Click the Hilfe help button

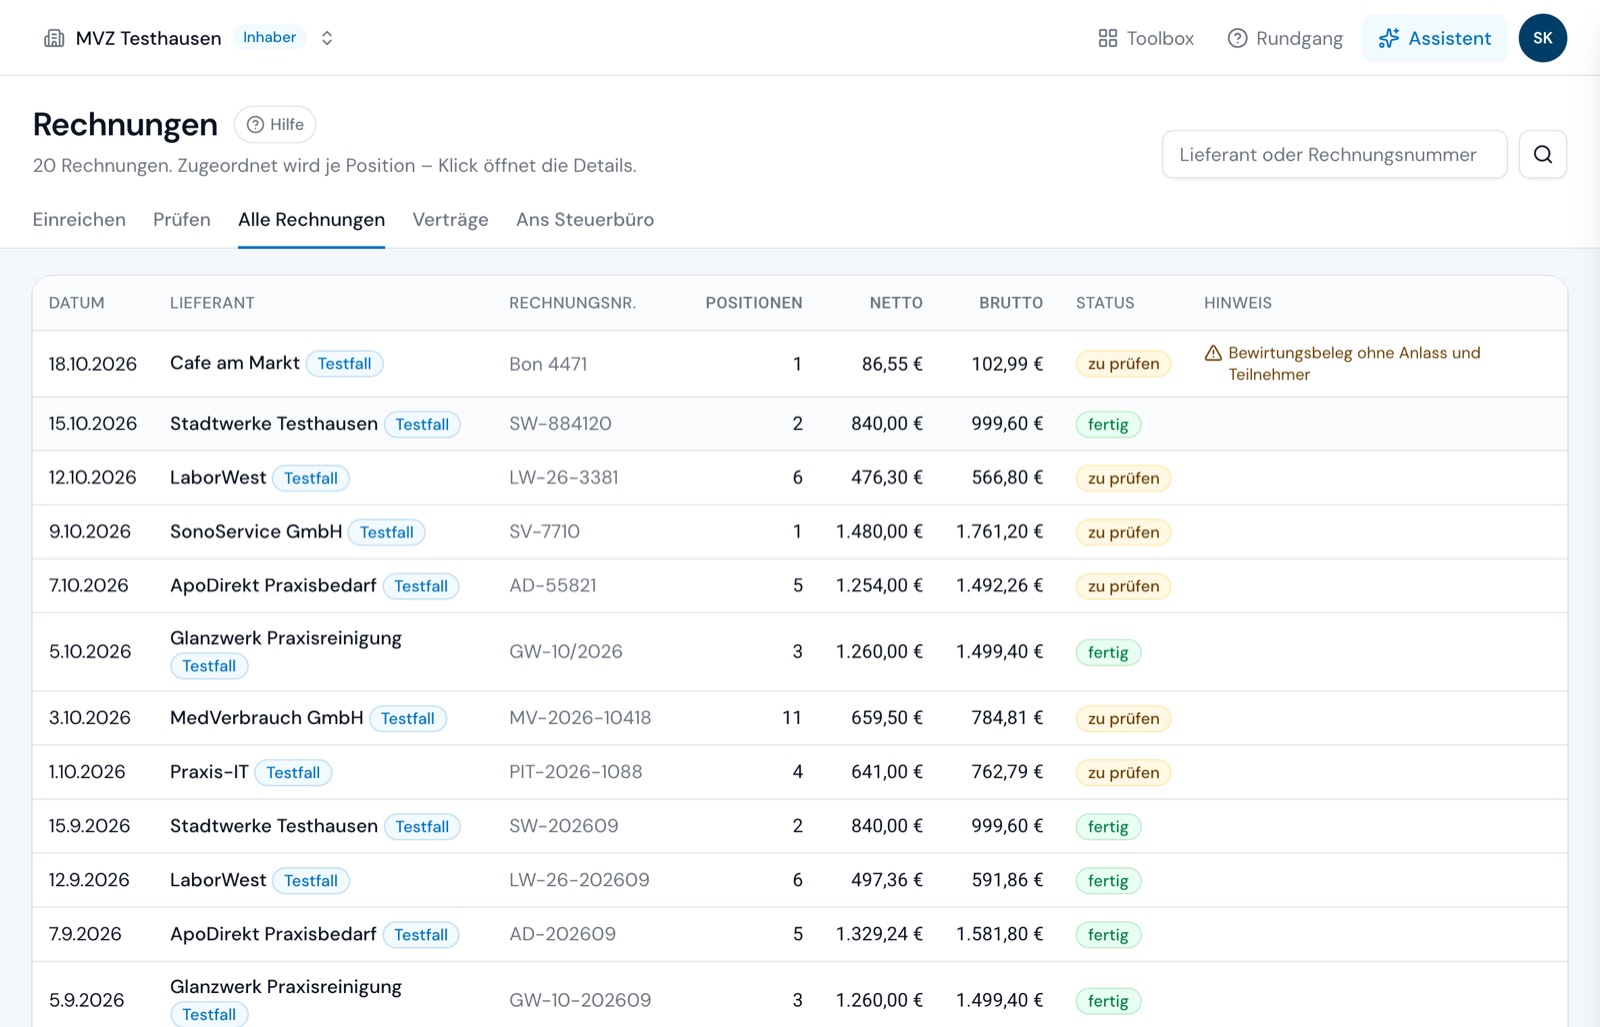coord(275,124)
